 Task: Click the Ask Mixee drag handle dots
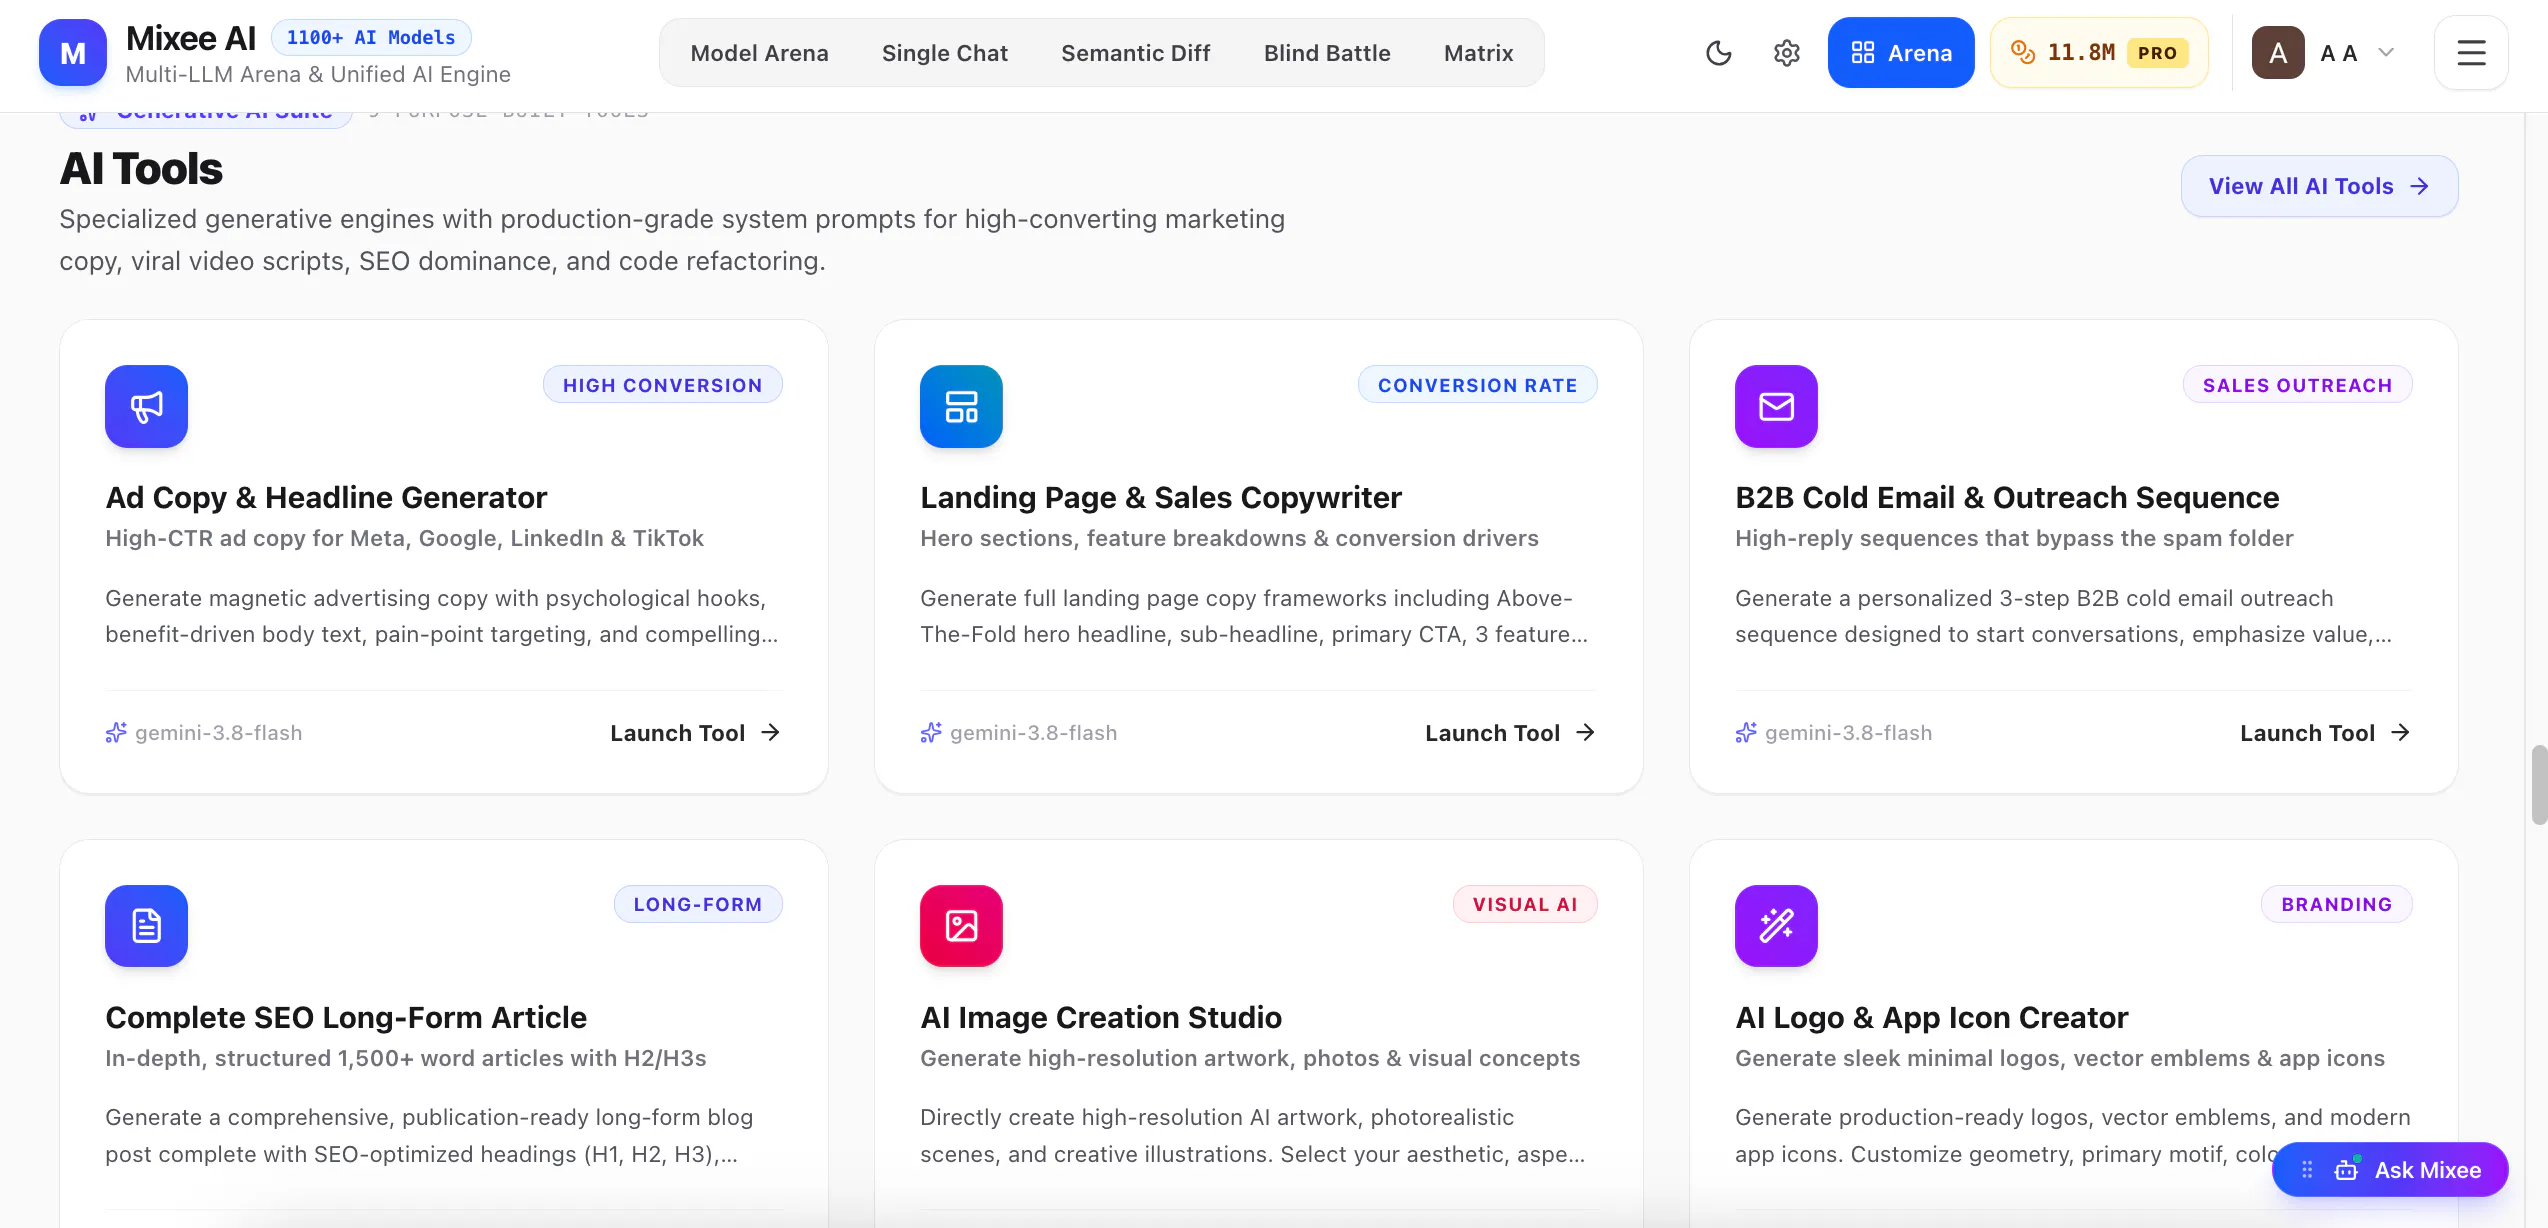(2307, 1170)
